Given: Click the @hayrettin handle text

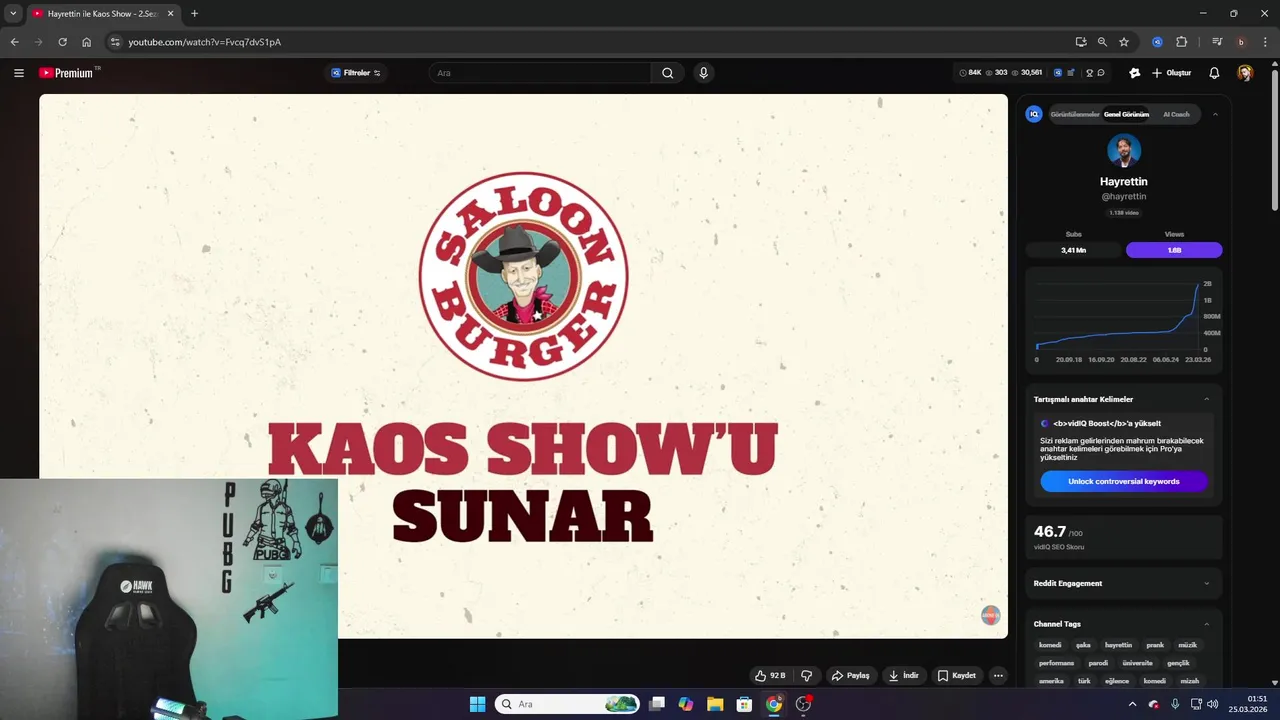Looking at the screenshot, I should (1124, 197).
